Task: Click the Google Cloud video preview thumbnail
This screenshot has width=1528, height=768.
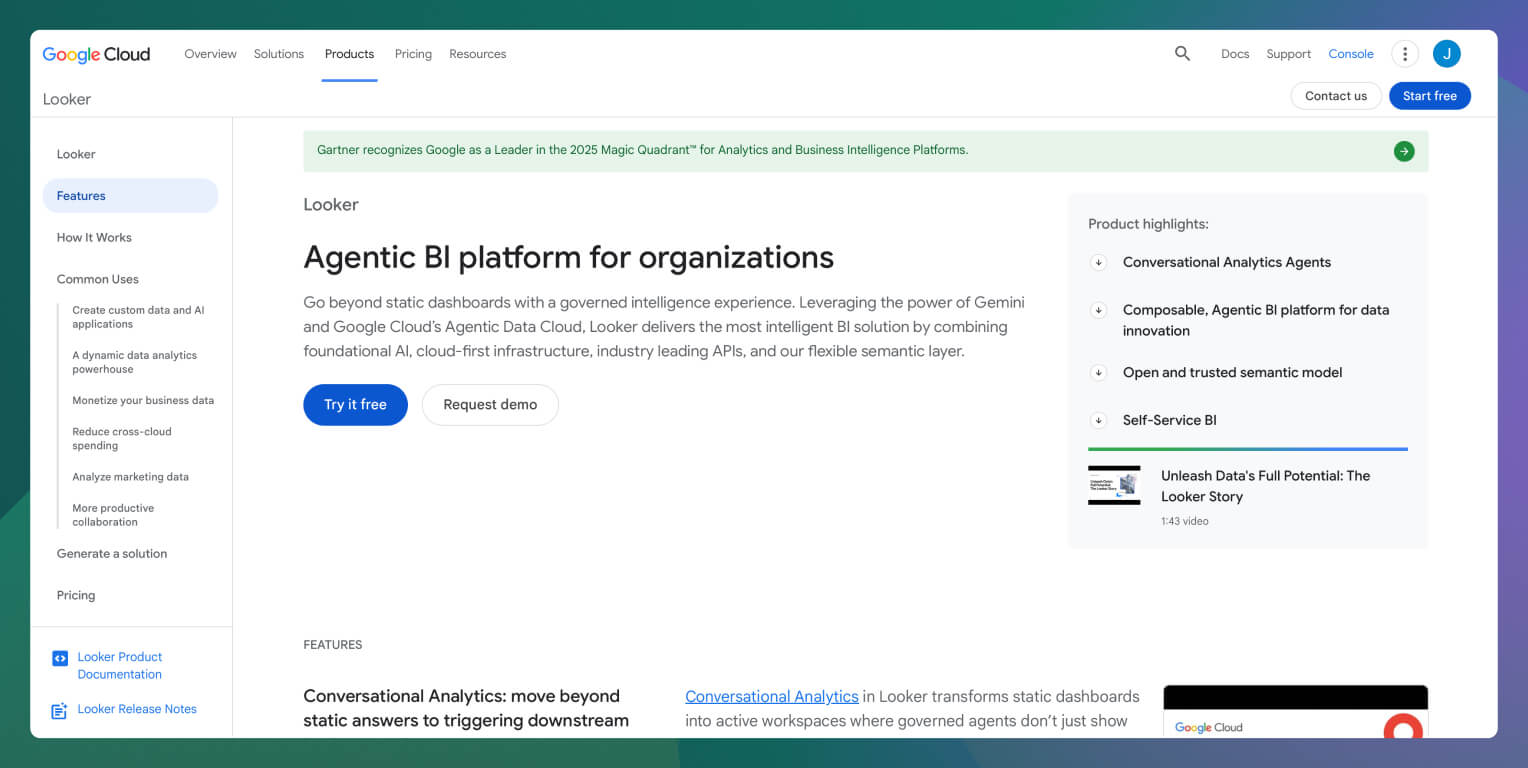Action: click(1295, 711)
